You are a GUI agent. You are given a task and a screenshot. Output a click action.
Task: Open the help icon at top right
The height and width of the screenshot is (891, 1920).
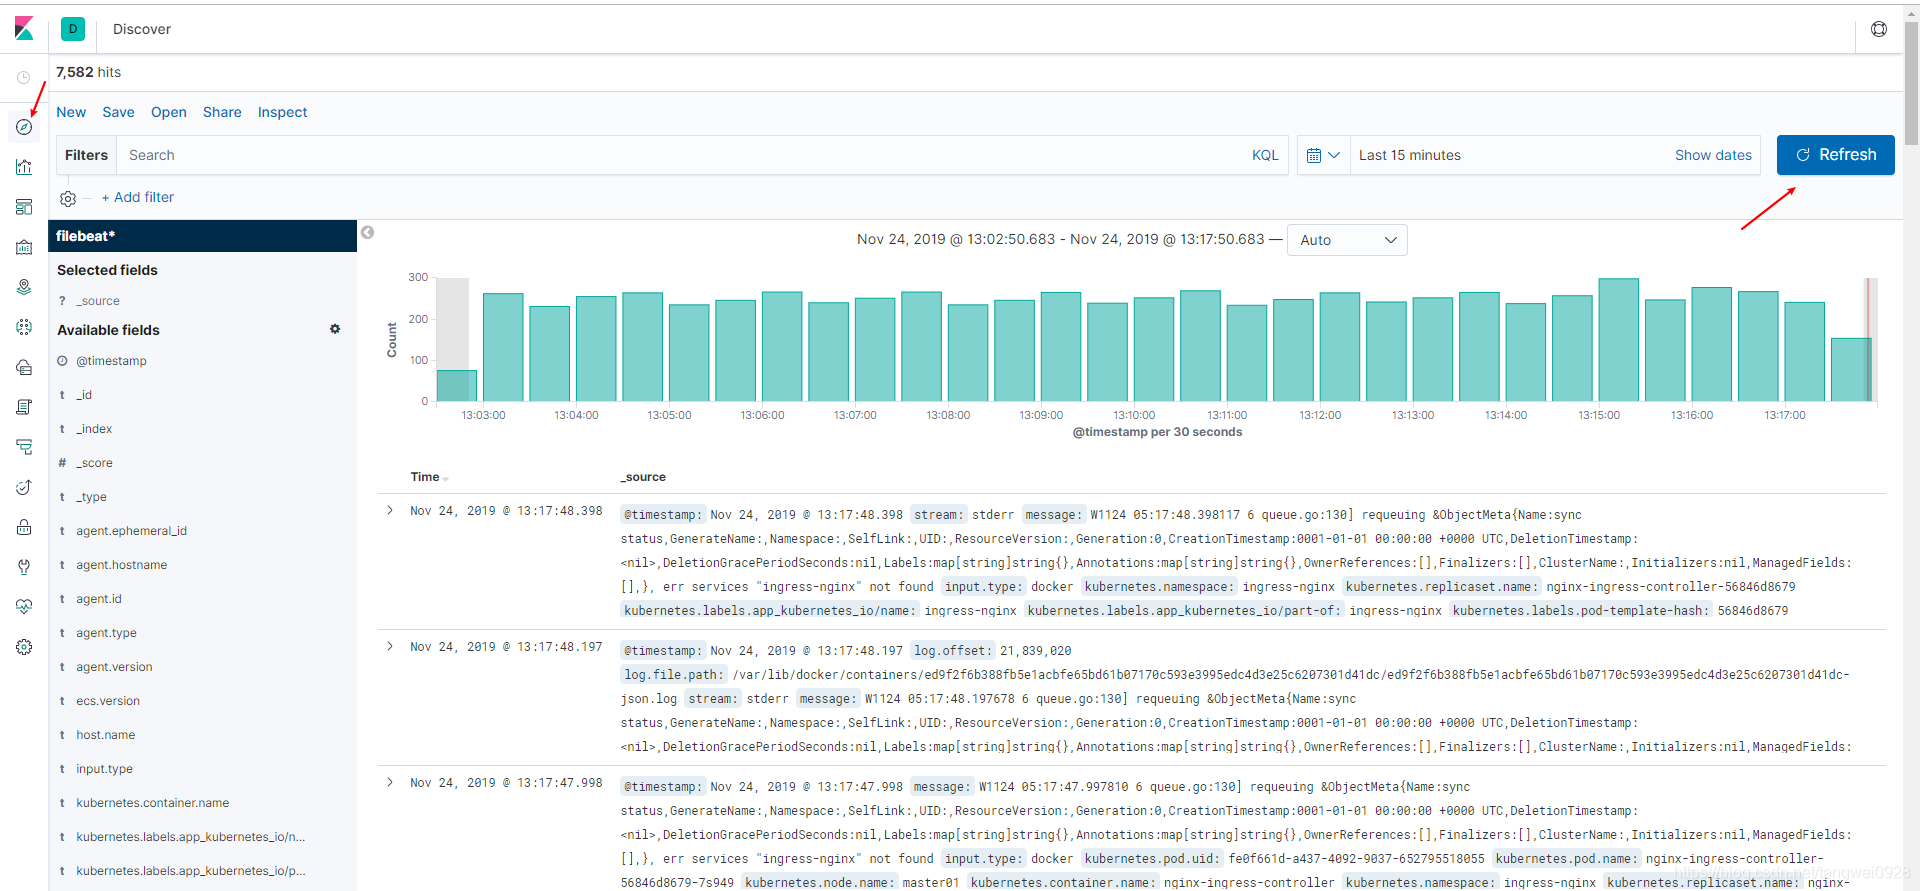click(1879, 29)
